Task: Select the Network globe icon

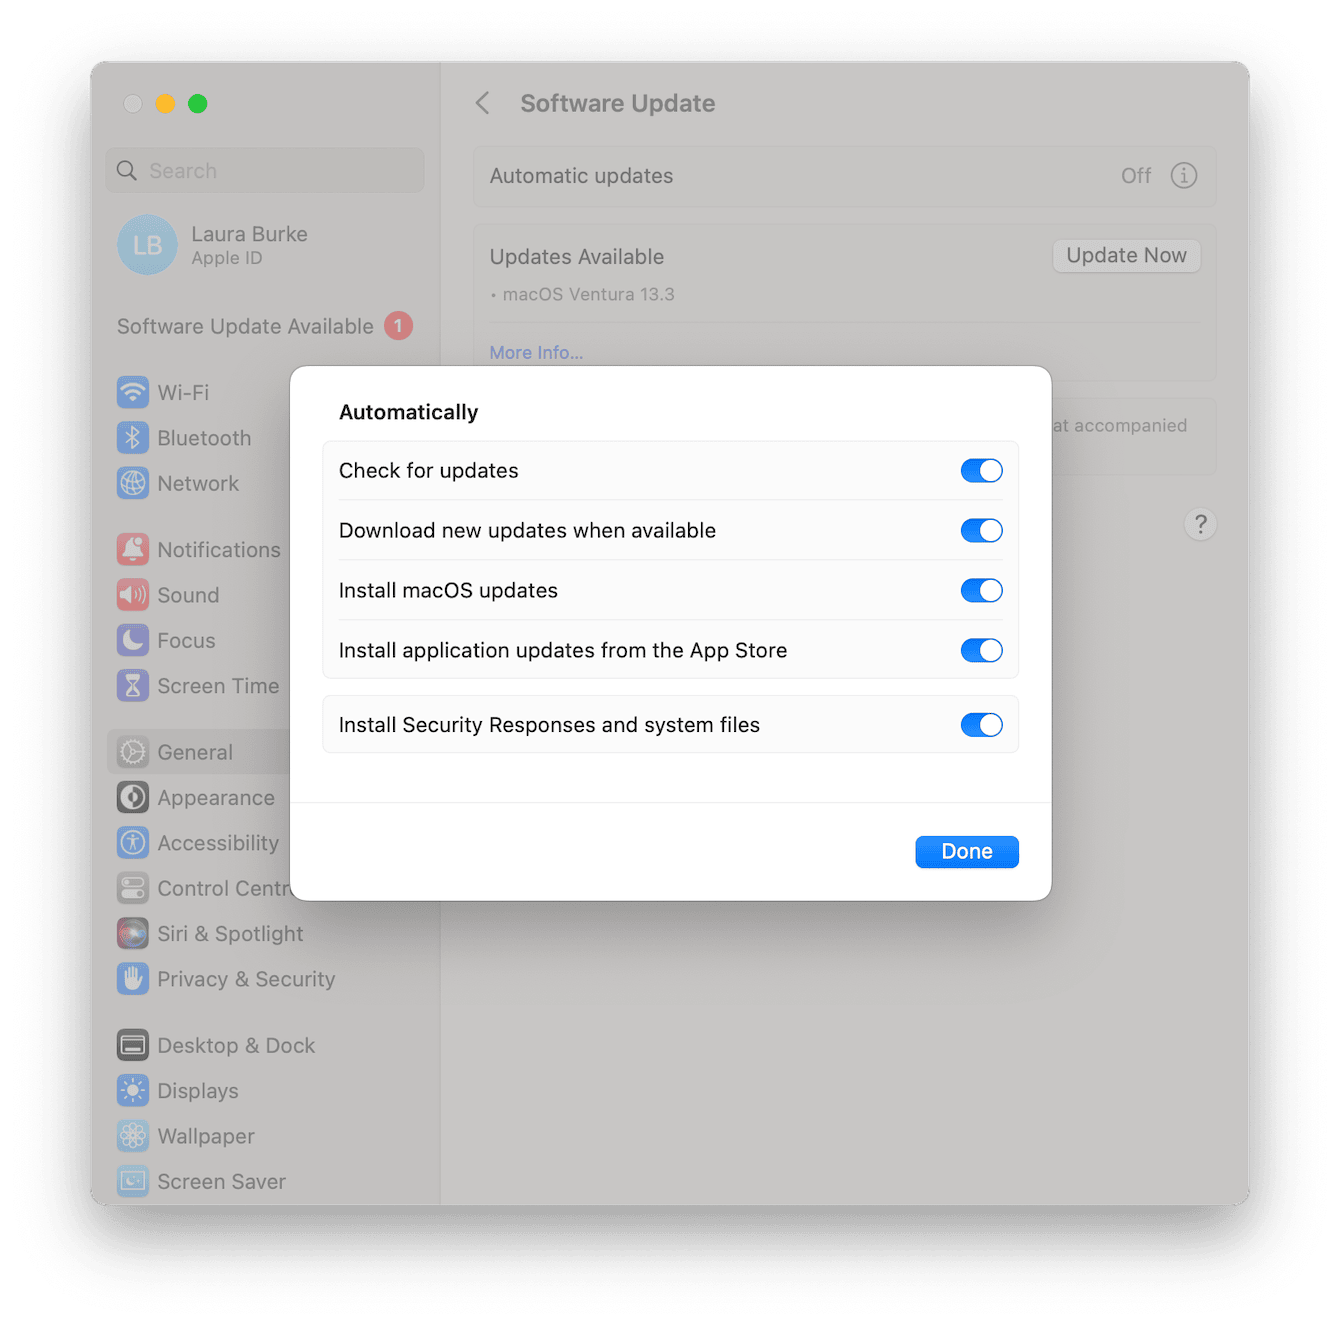Action: tap(133, 483)
